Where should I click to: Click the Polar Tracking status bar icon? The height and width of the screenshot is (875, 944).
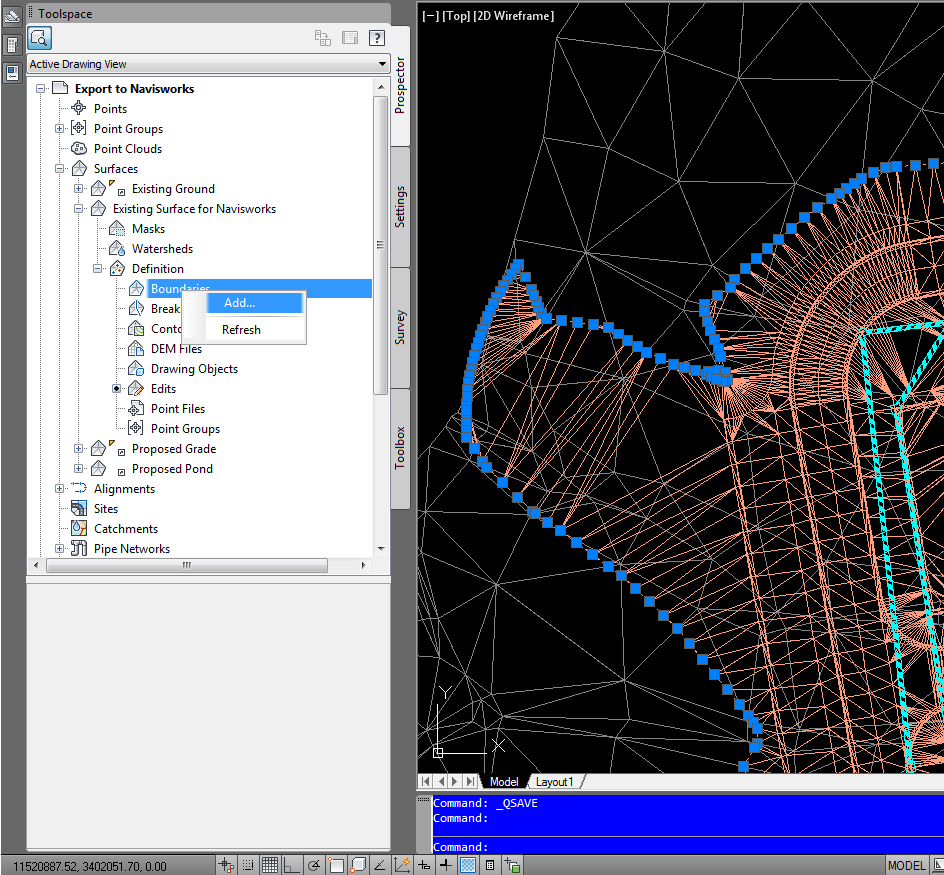[x=313, y=865]
